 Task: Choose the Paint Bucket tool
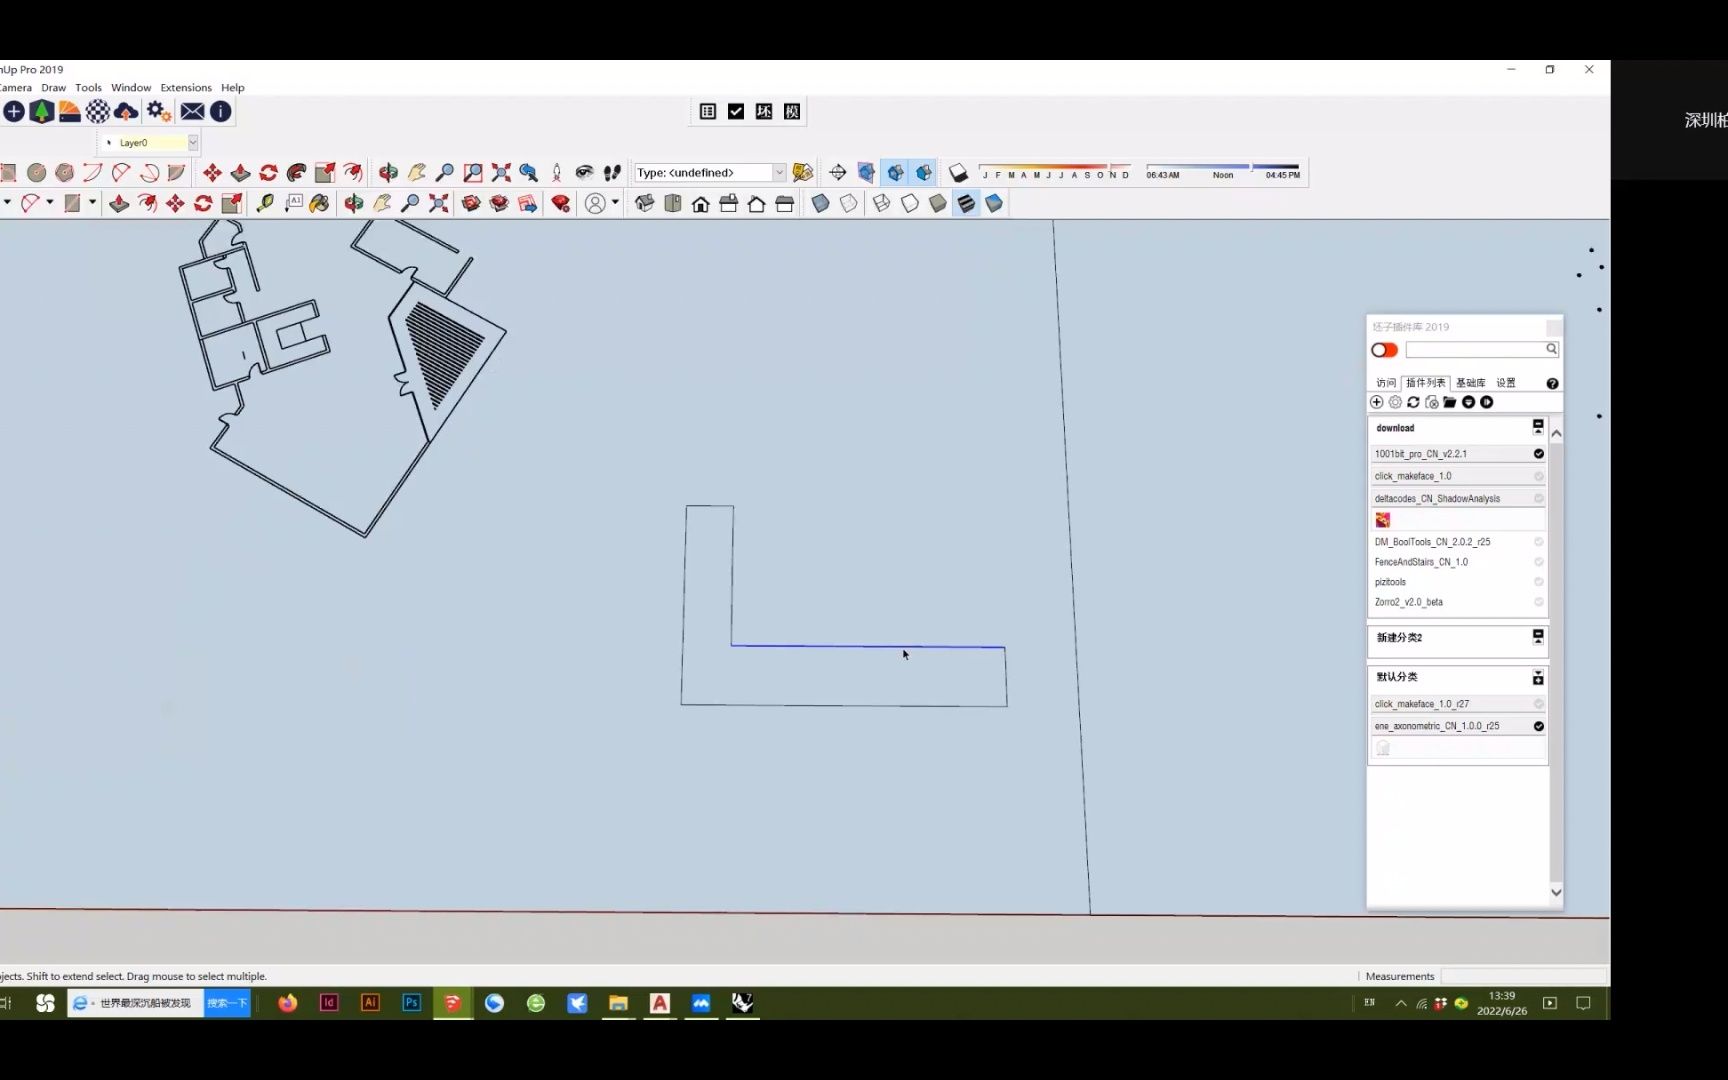[319, 204]
